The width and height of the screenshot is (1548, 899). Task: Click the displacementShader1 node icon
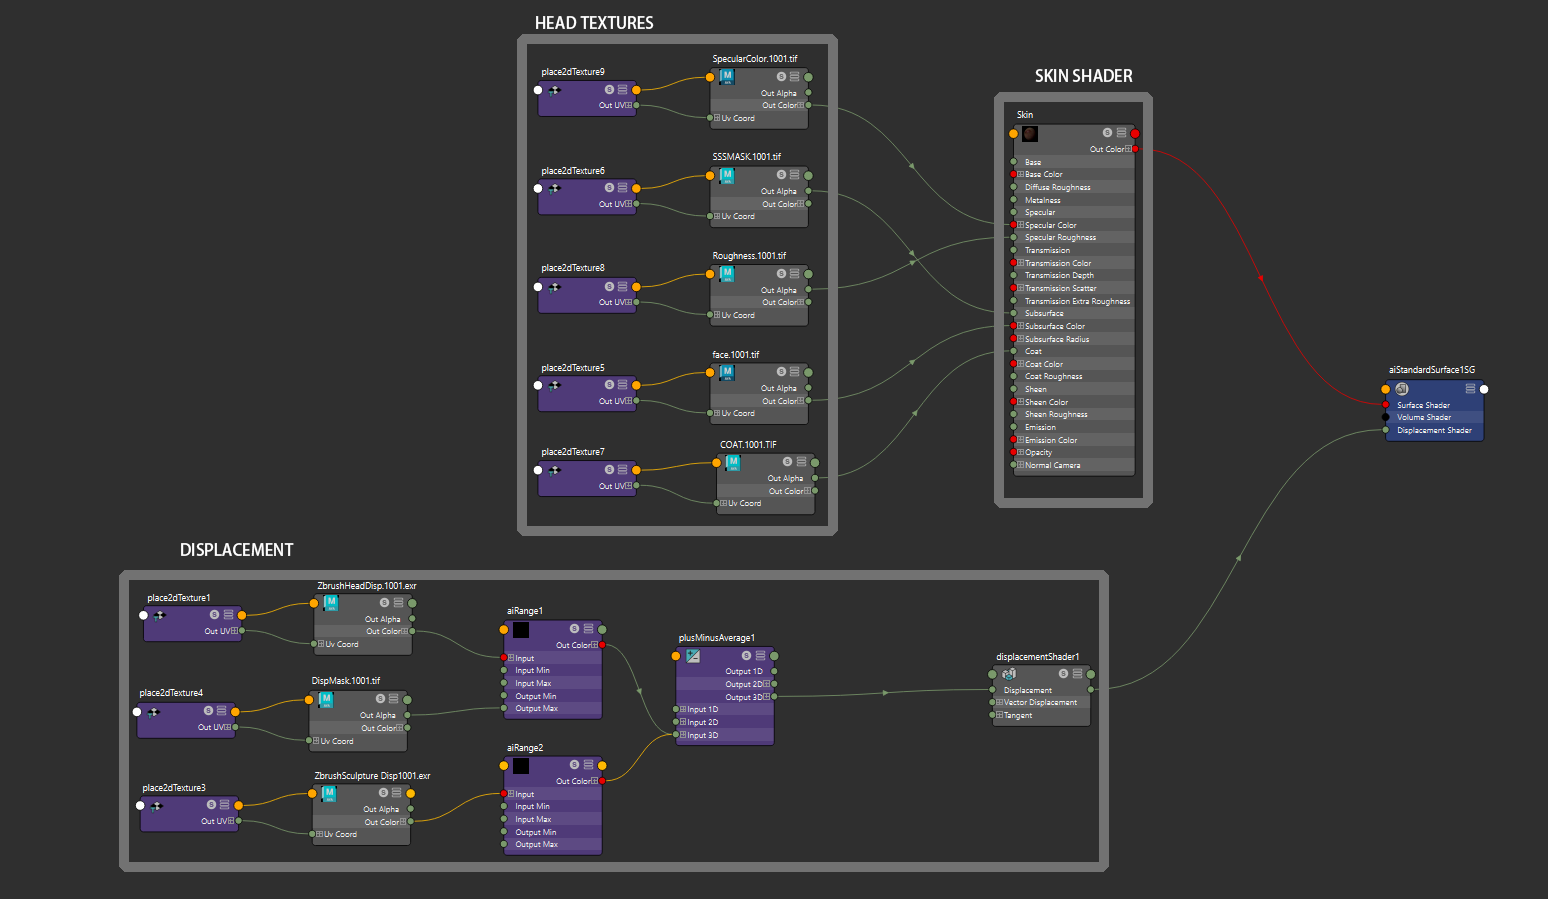[x=1008, y=674]
